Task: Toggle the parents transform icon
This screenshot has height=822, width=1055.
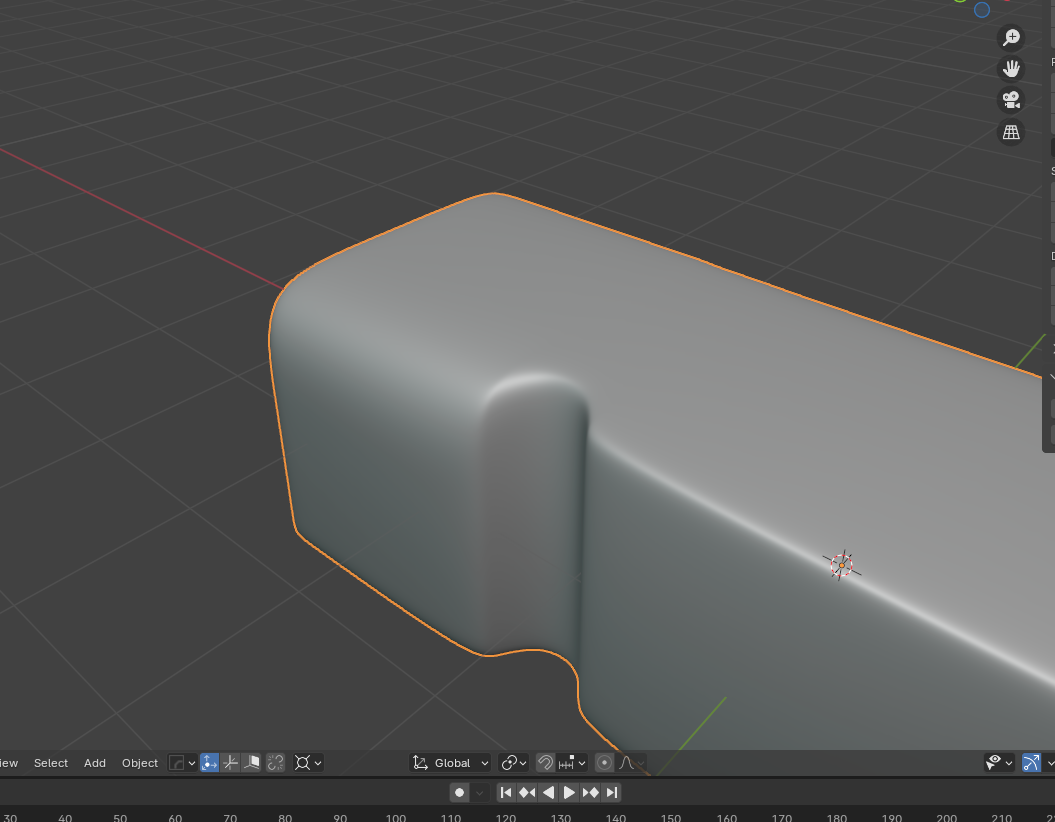Action: 252,763
